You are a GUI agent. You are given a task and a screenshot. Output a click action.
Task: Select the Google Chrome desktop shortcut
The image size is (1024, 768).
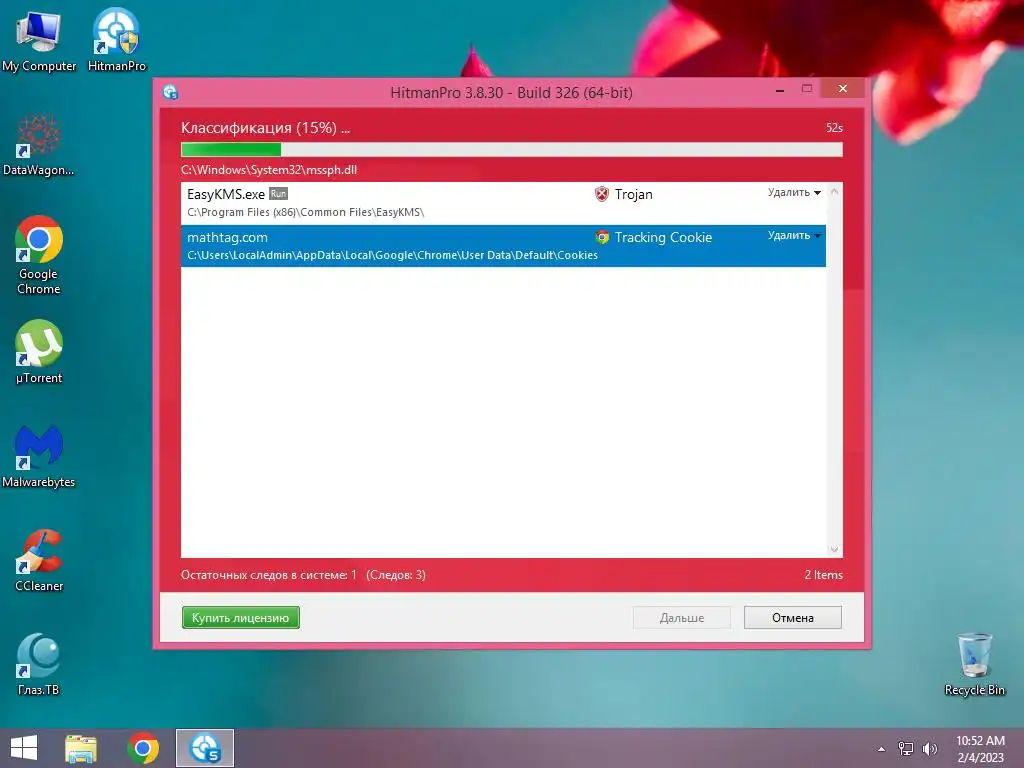point(39,255)
